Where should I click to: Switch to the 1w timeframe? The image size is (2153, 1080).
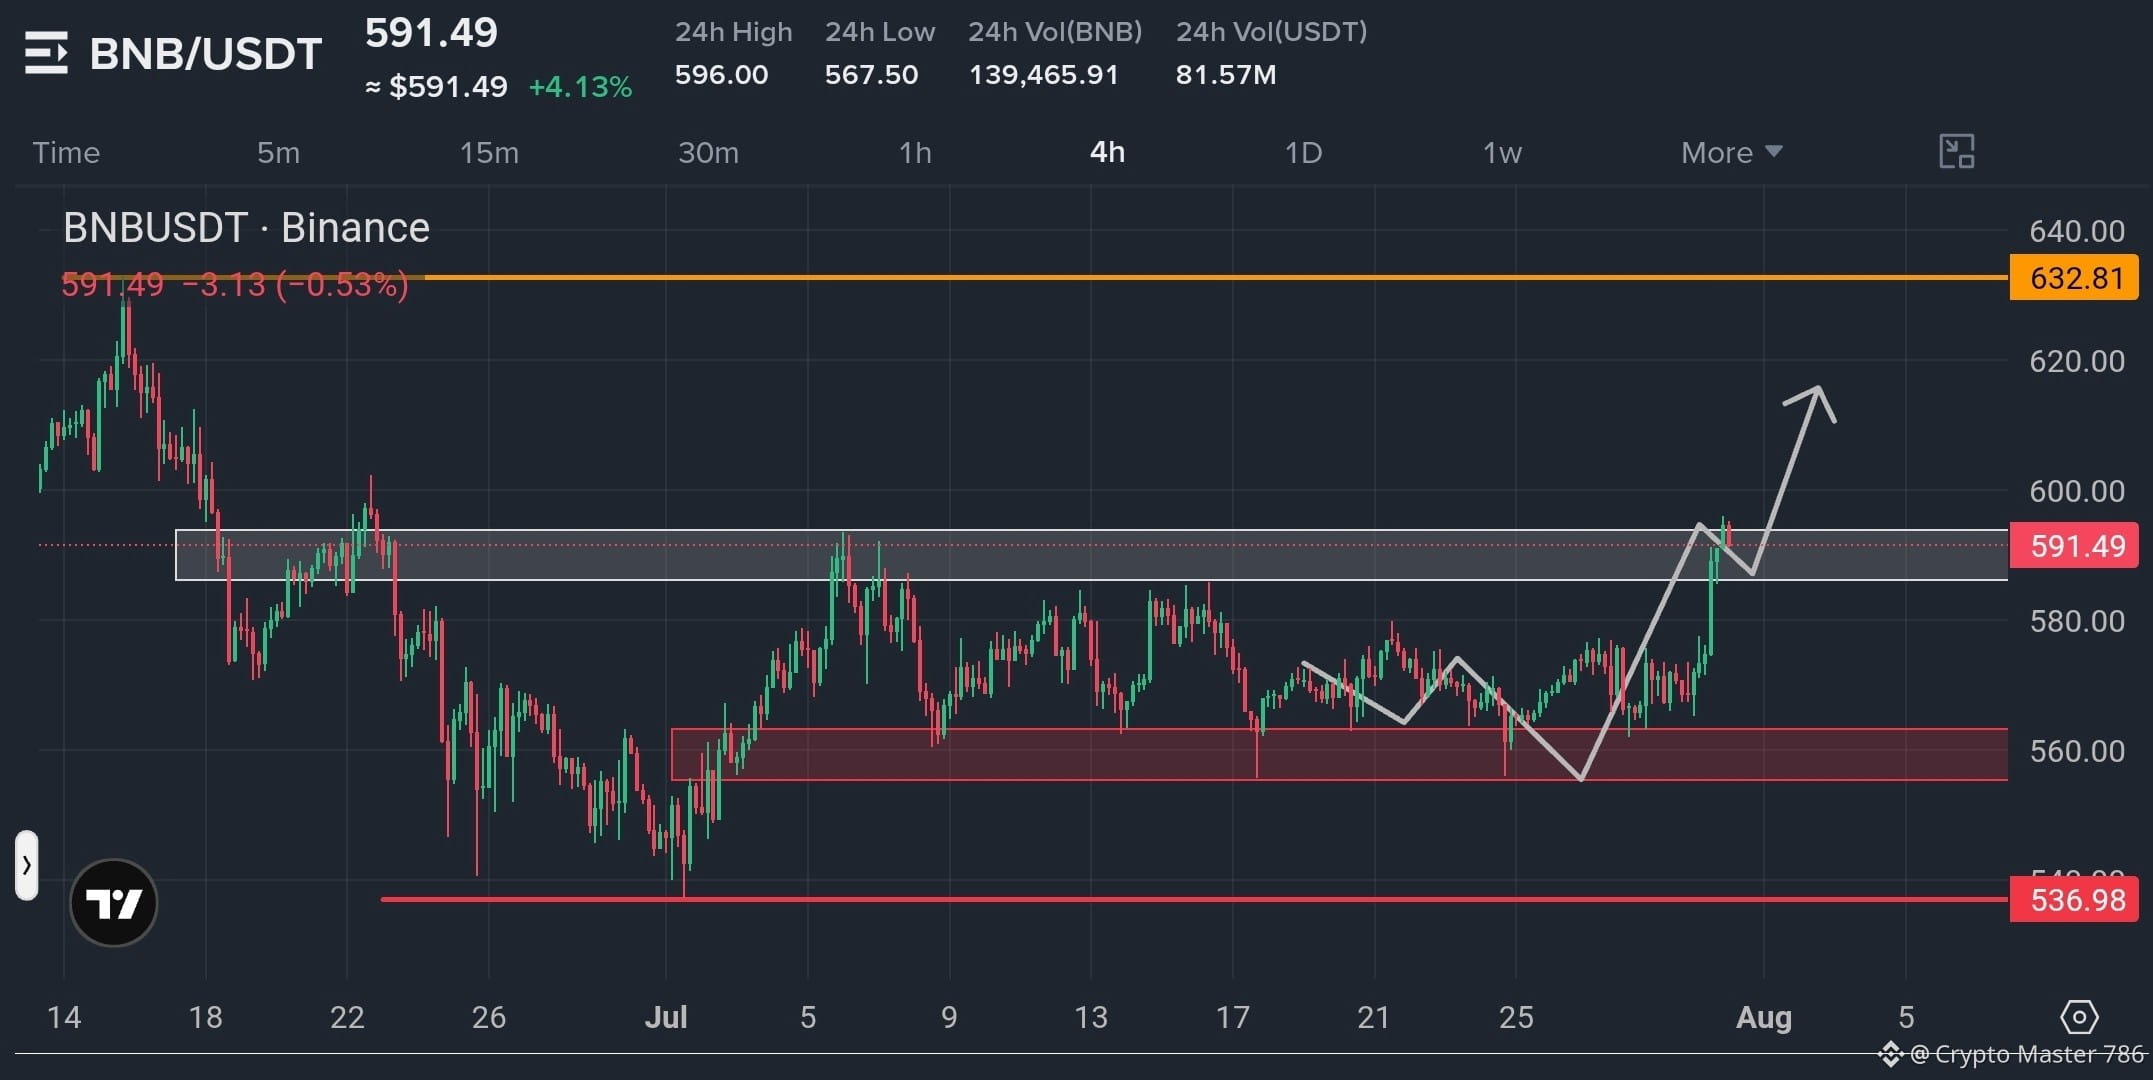tap(1502, 152)
